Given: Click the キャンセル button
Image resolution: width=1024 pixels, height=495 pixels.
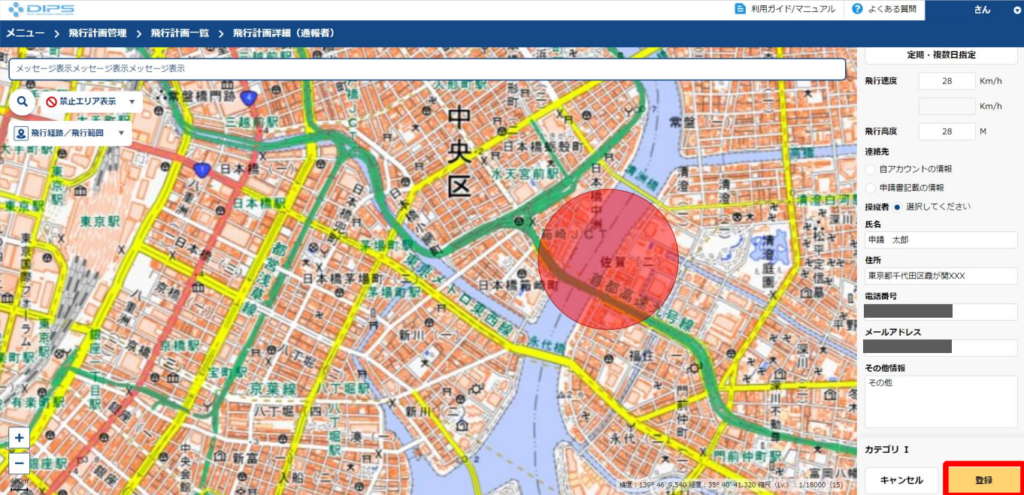Looking at the screenshot, I should click(x=901, y=480).
